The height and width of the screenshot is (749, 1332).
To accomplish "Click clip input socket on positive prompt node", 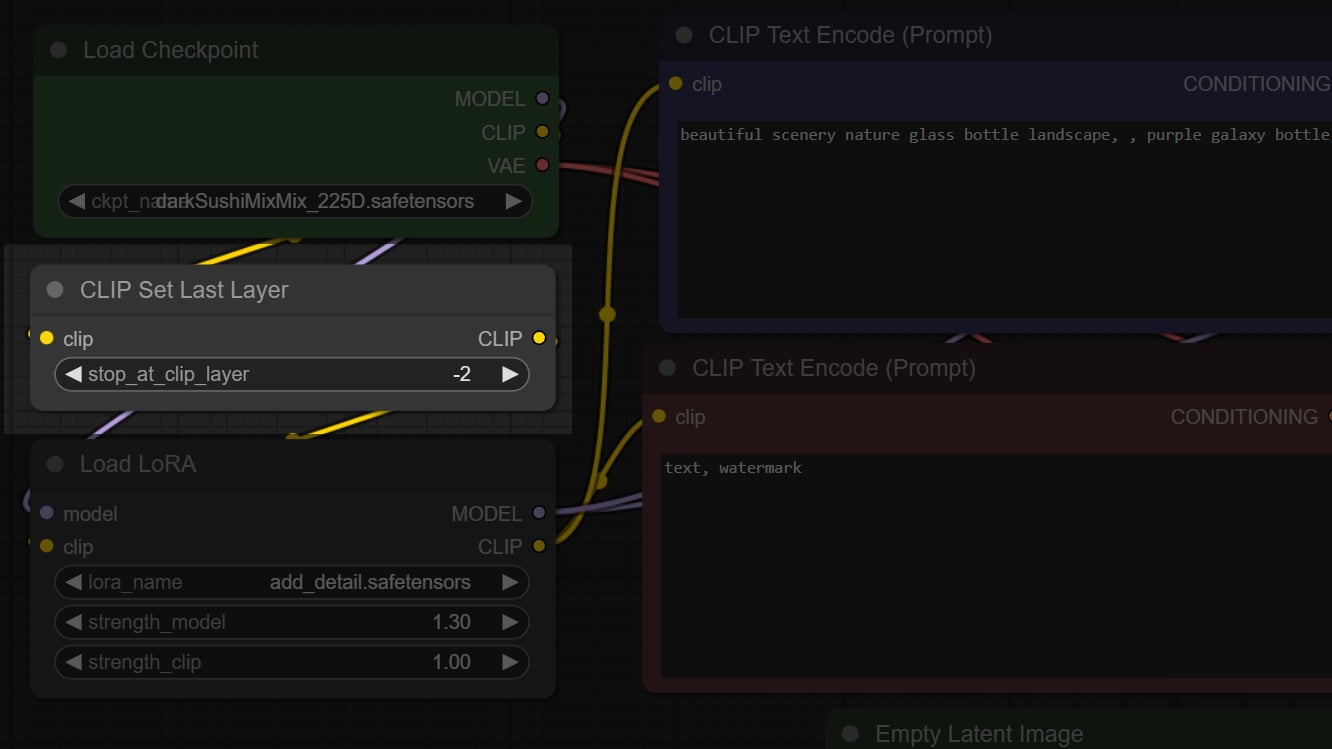I will tap(675, 83).
